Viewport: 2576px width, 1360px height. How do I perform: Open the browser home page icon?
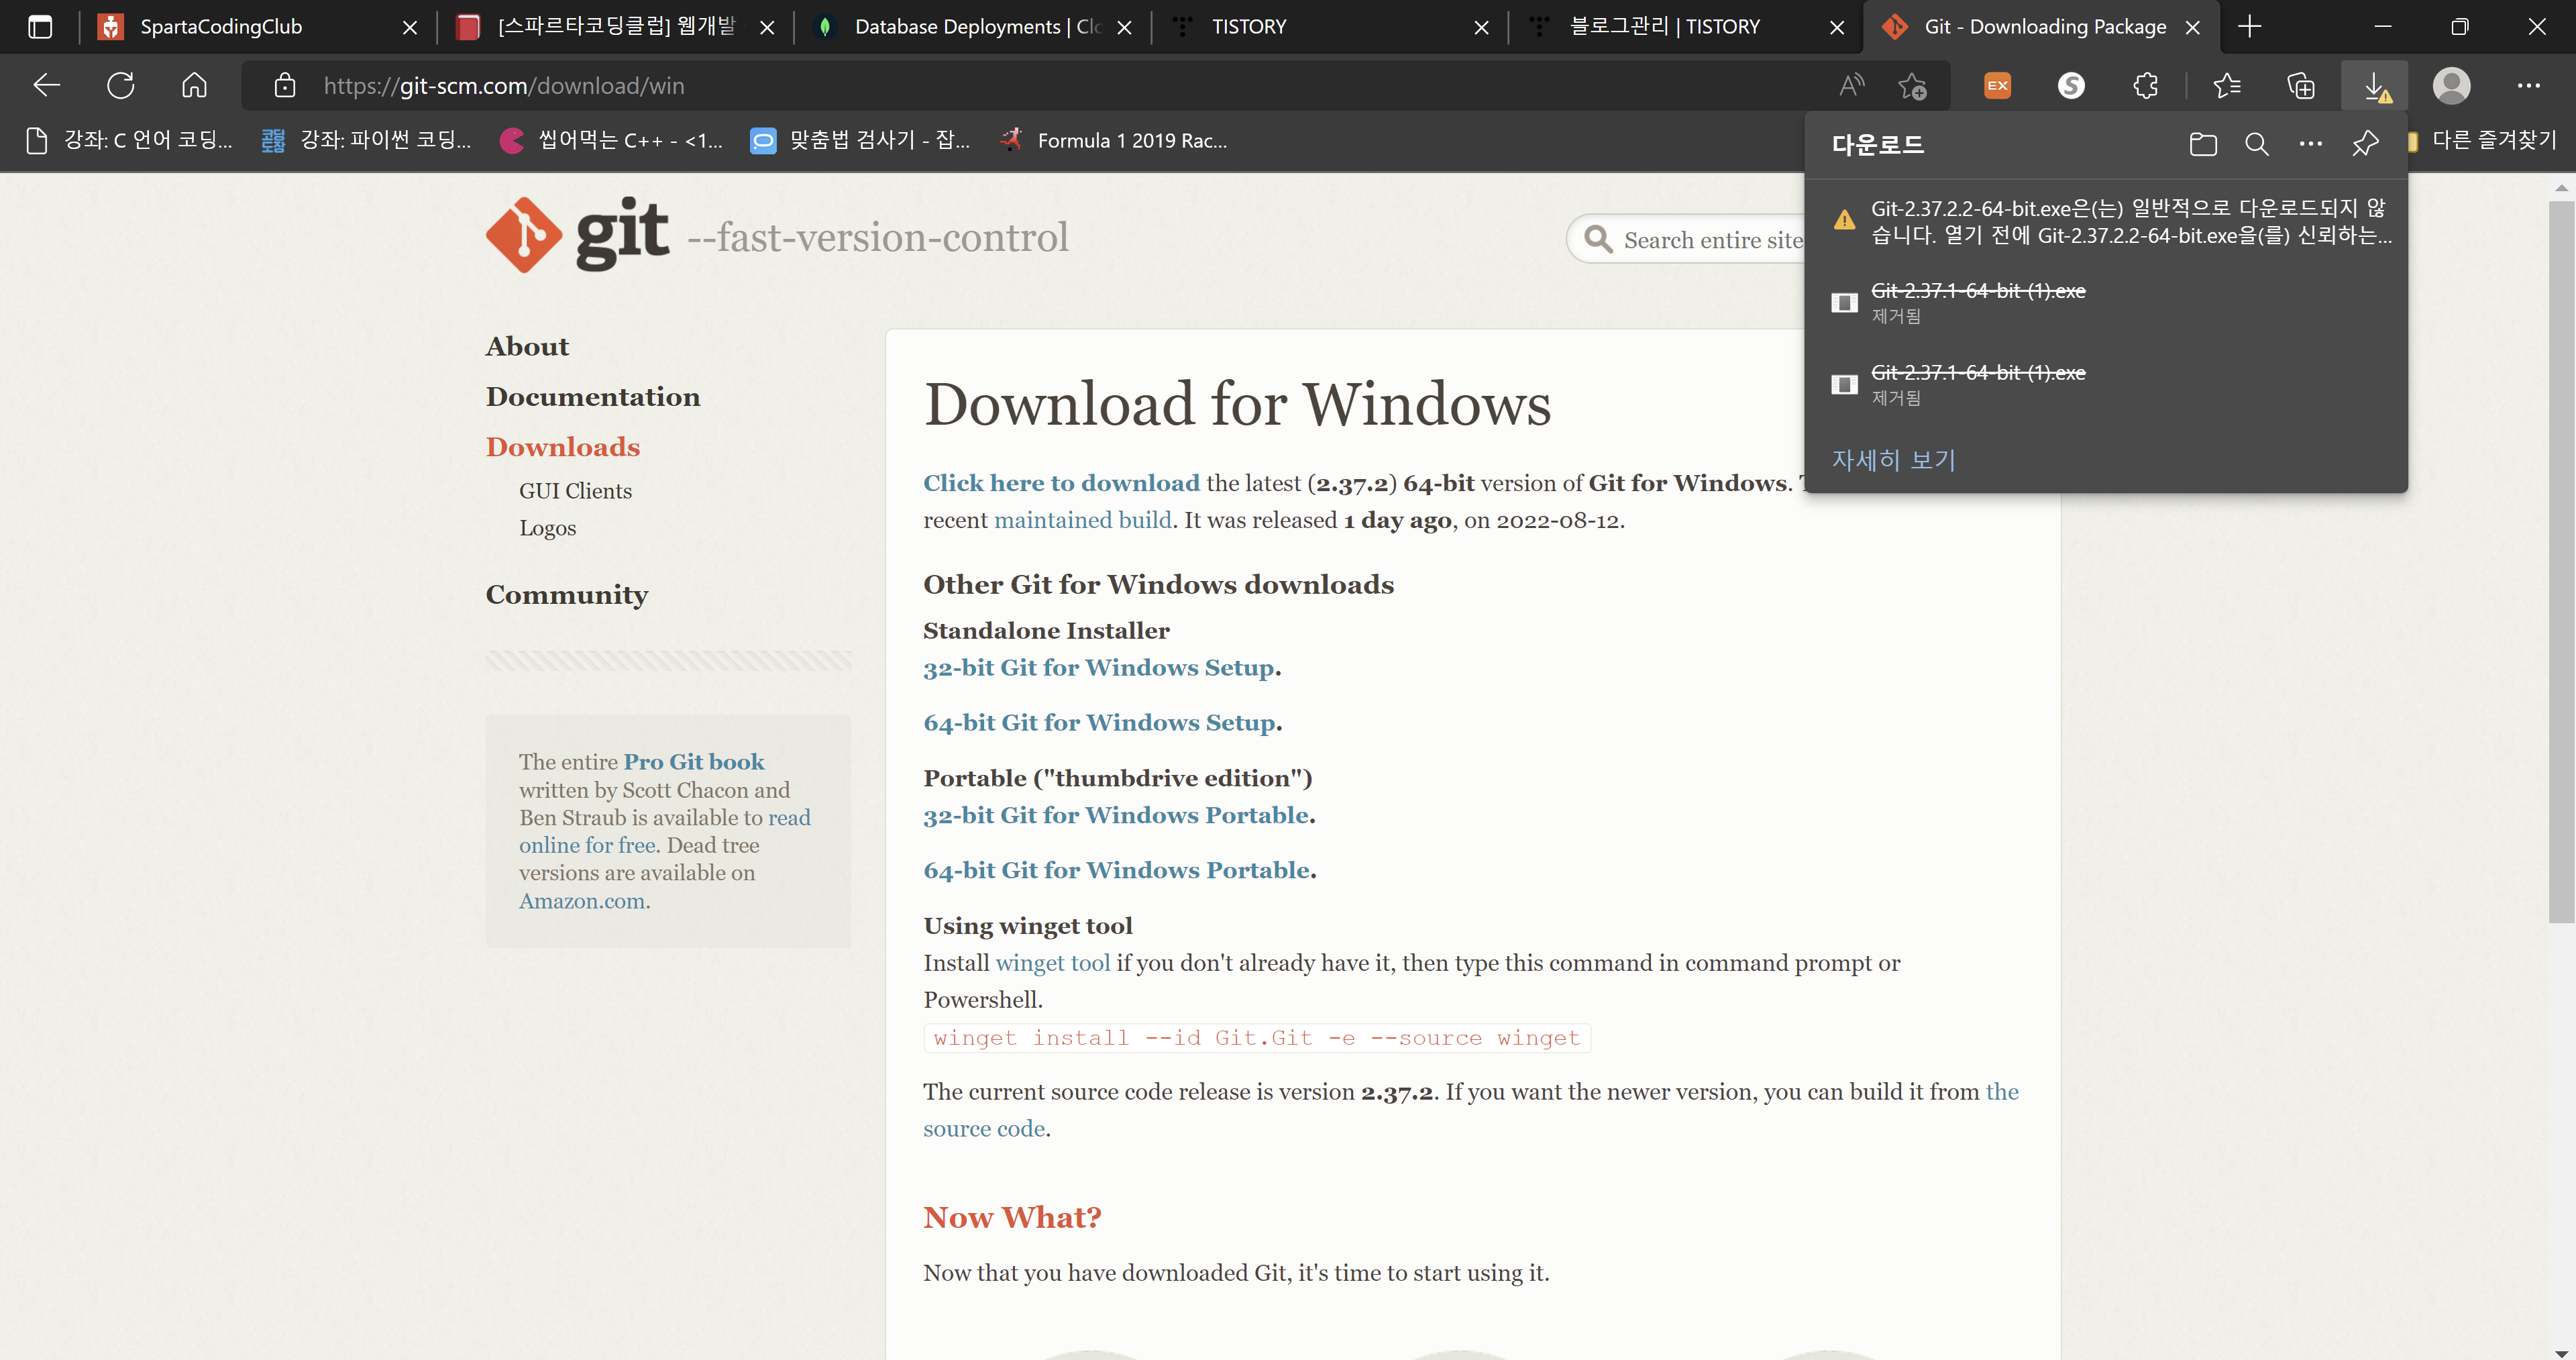[195, 86]
